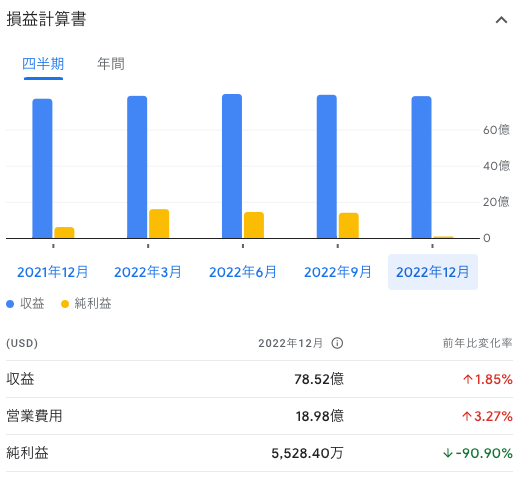The height and width of the screenshot is (477, 524).
Task: Click the red up arrow next to 1.85%
Action: 468,379
